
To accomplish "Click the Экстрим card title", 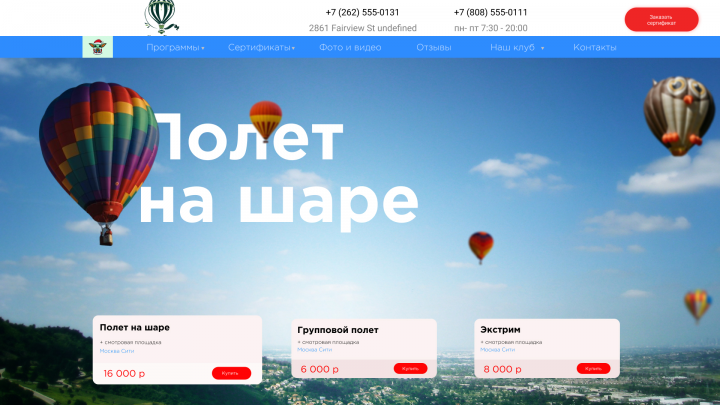I will [500, 329].
